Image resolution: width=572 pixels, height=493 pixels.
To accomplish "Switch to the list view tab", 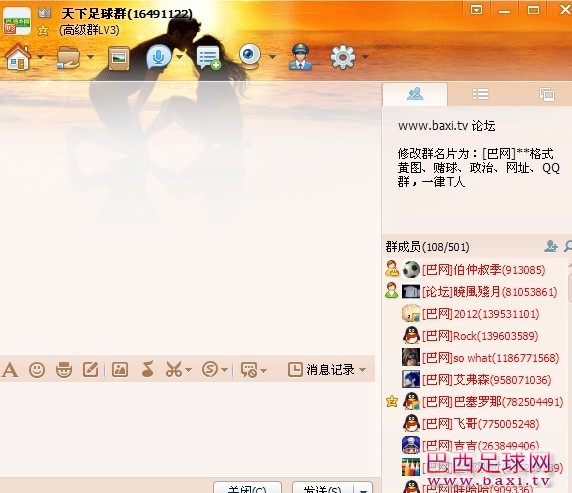I will click(x=480, y=94).
